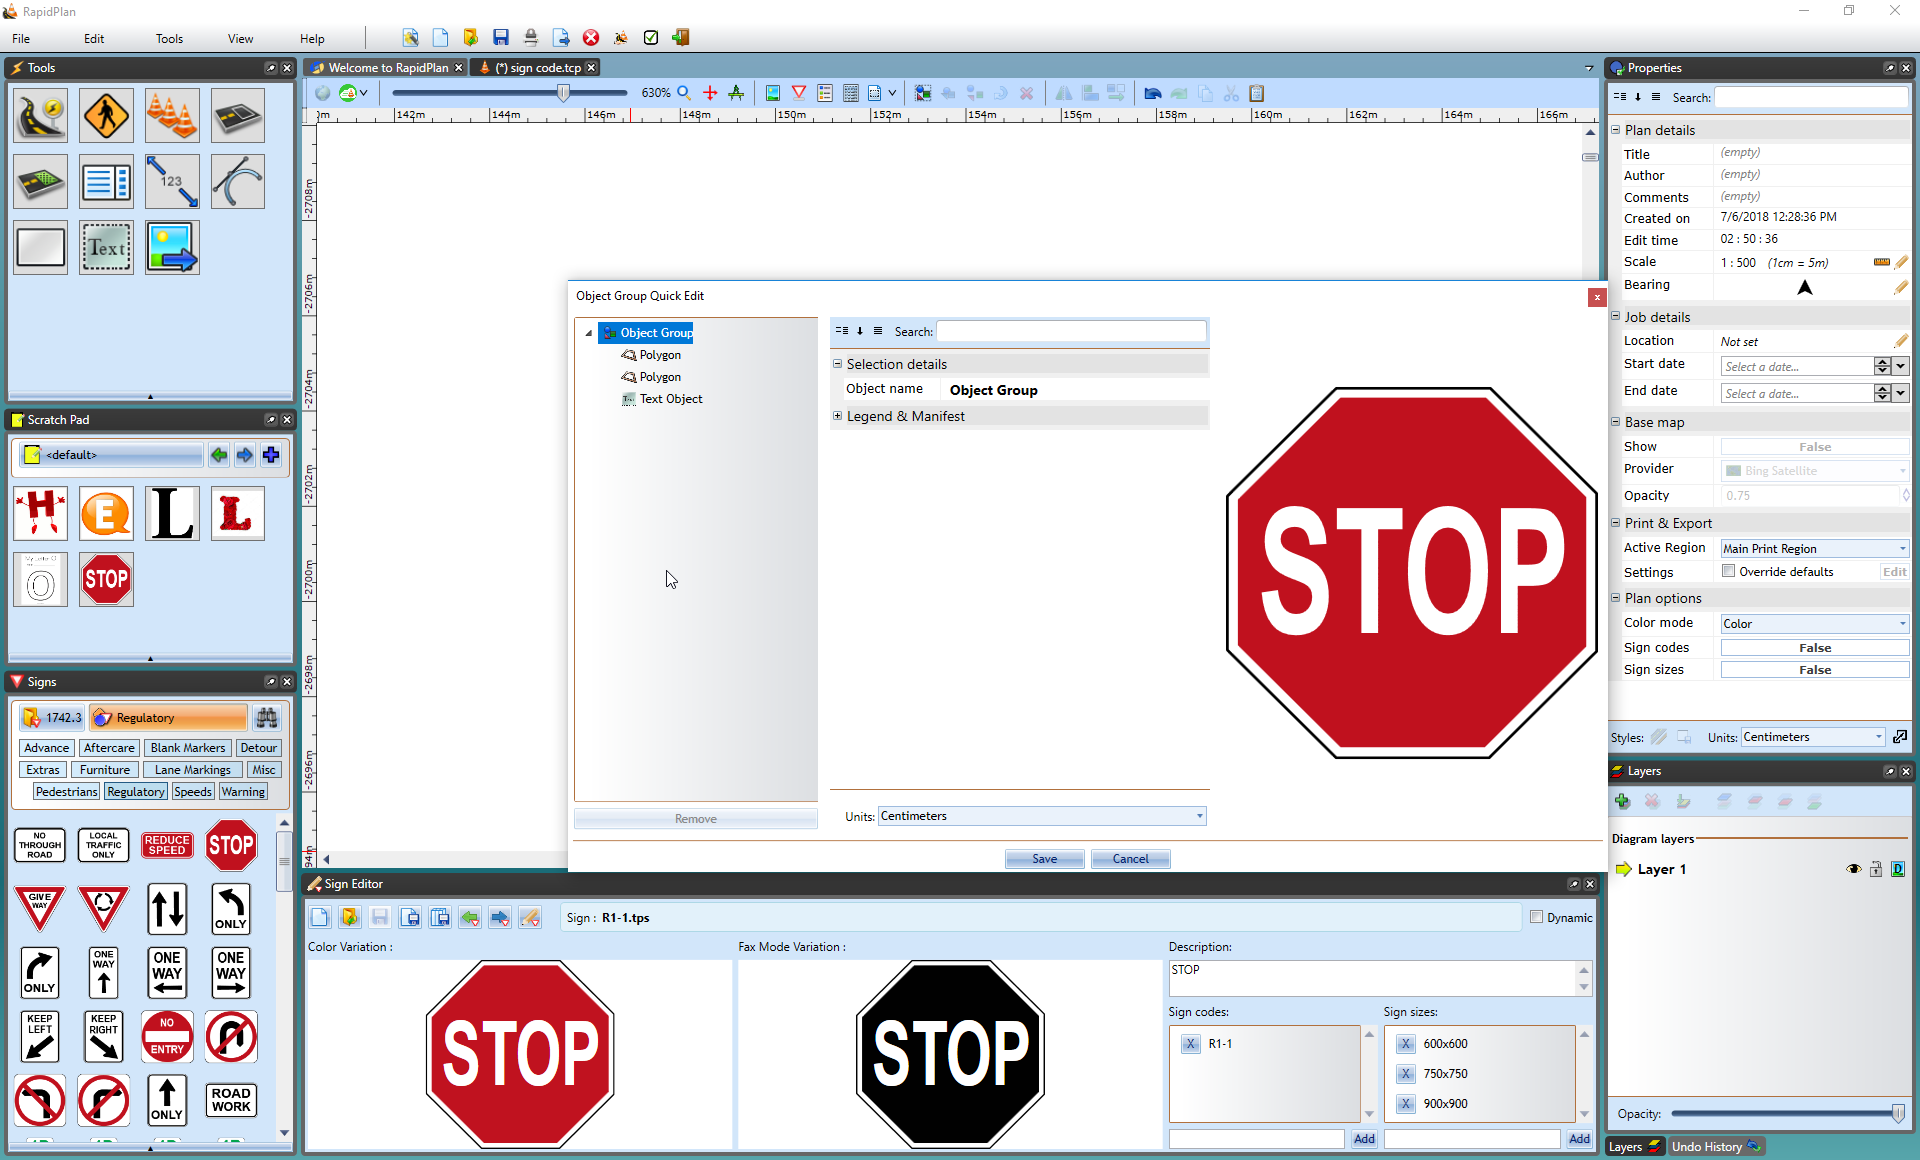Open the Tools menu
Viewport: 1920px width, 1160px height.
[x=169, y=39]
